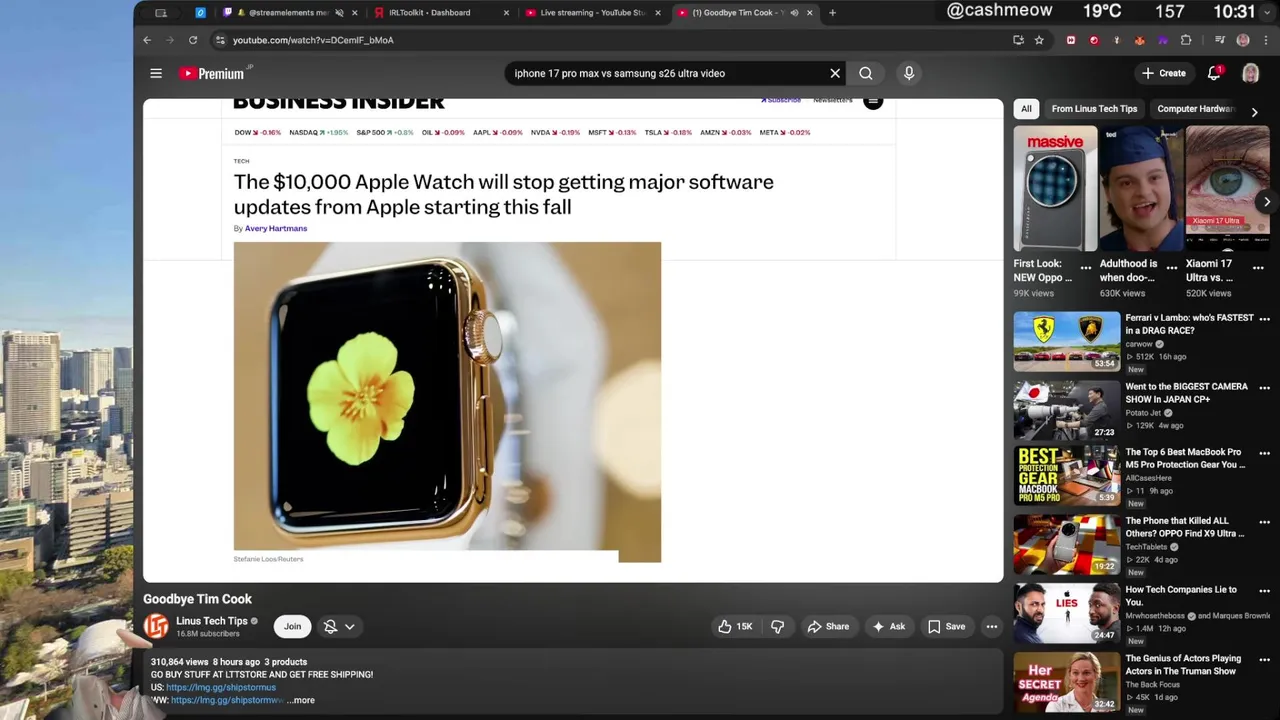This screenshot has width=1280, height=720.
Task: Like the video with thumbs up
Action: click(735, 627)
